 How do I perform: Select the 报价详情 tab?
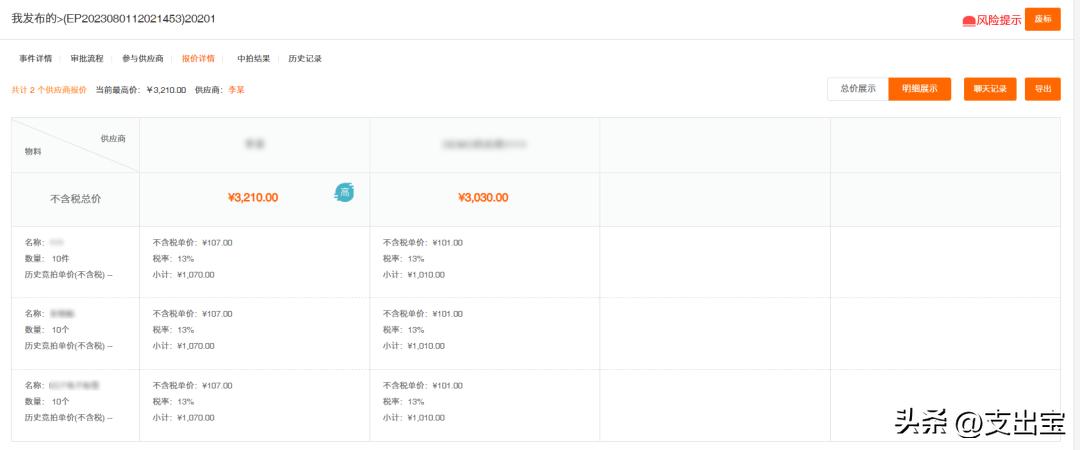198,59
